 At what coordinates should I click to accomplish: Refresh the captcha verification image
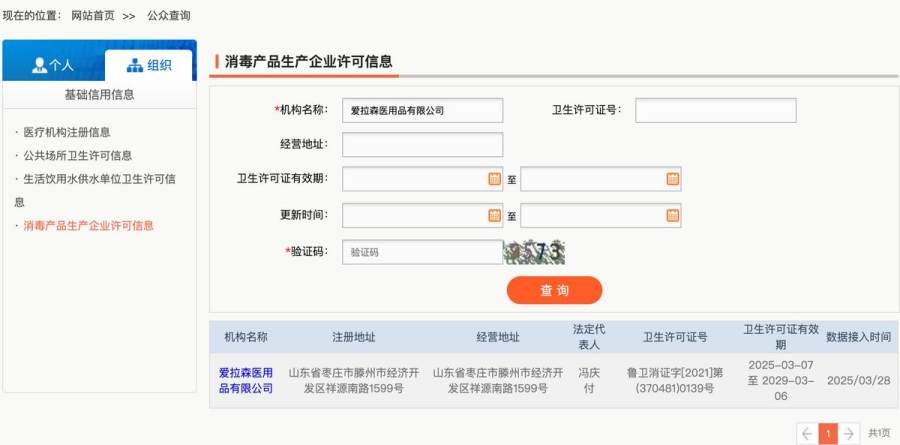coord(534,252)
